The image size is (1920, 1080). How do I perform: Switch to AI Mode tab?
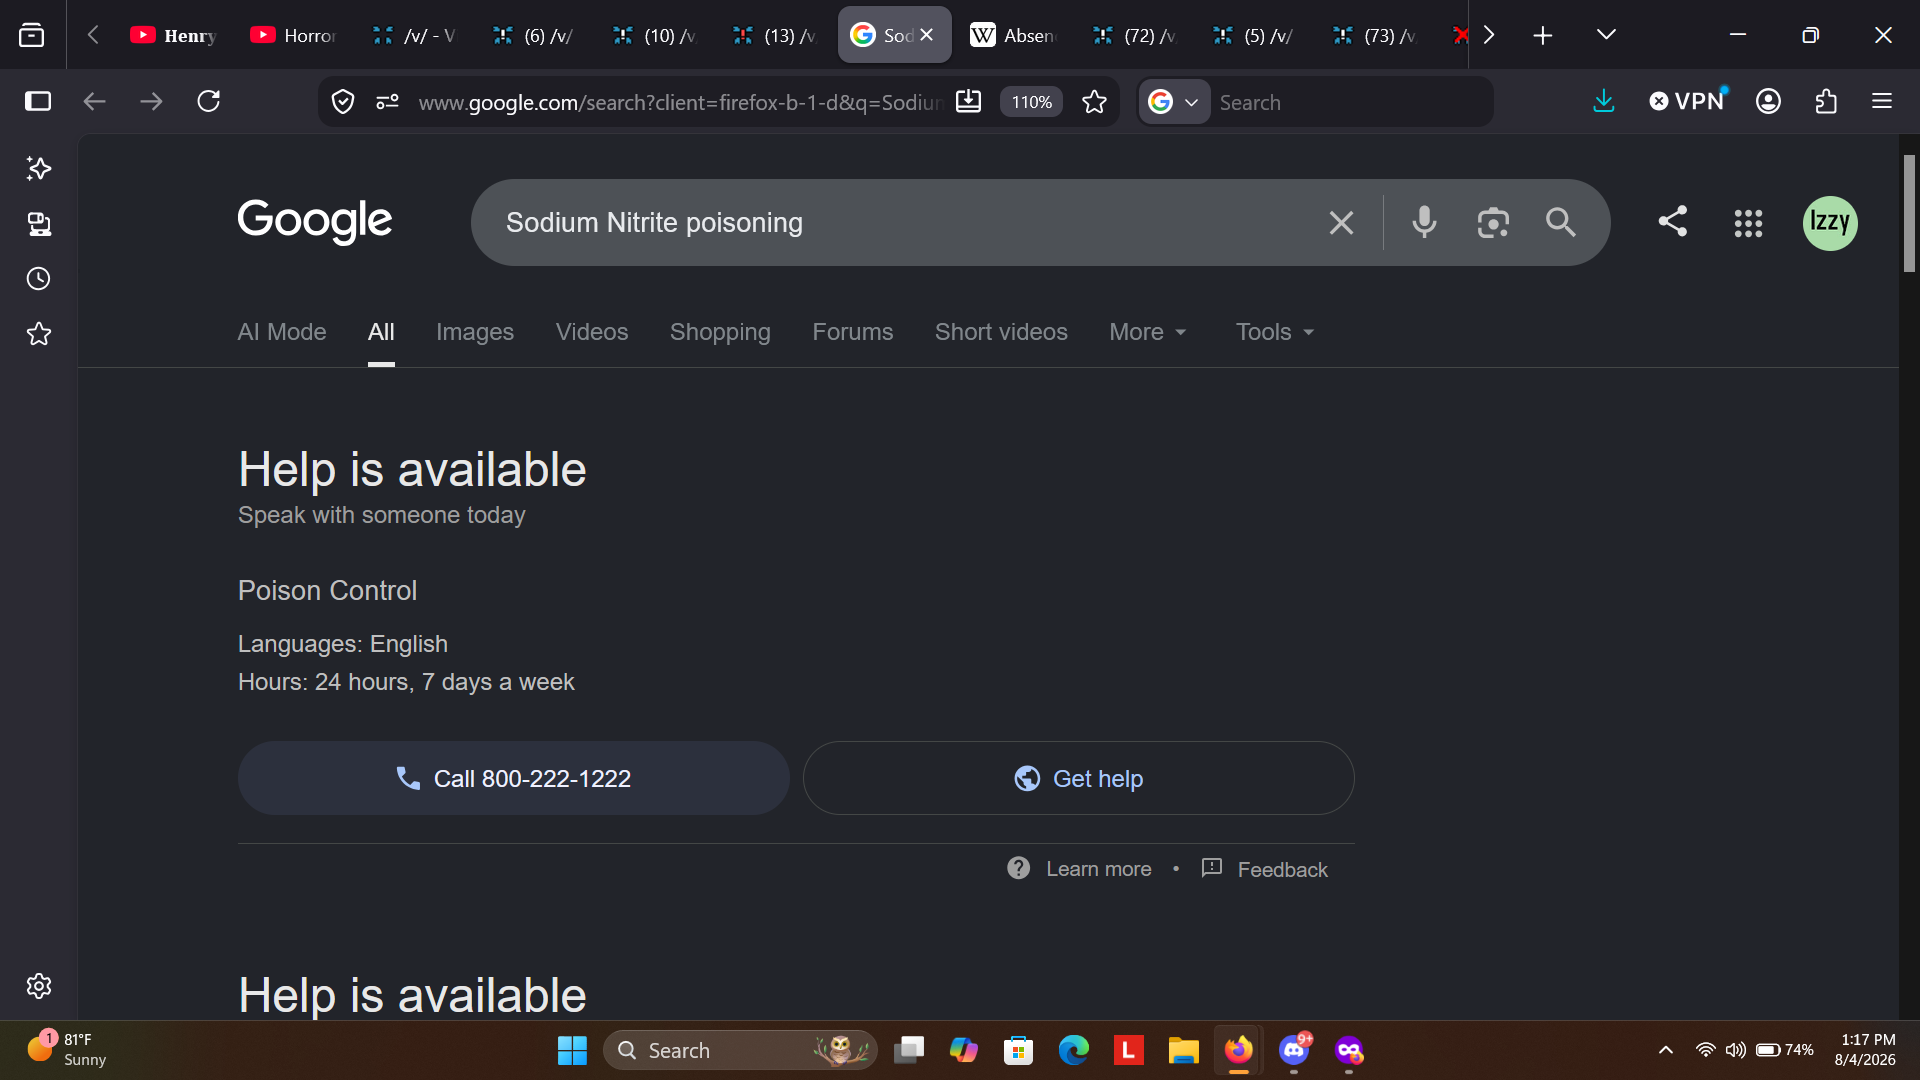(282, 332)
